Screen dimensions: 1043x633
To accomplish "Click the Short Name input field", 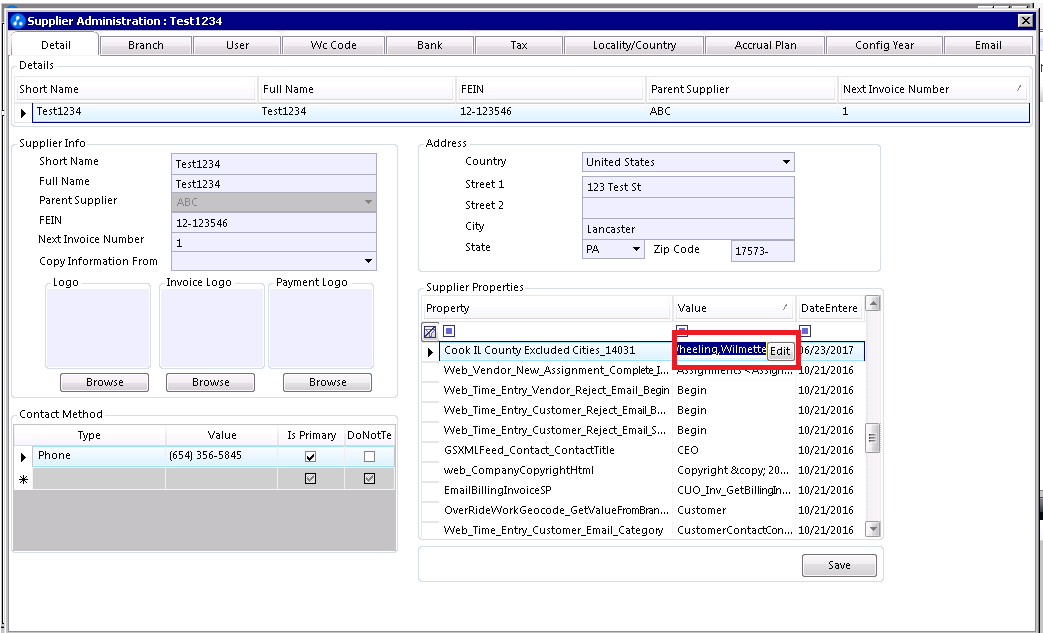I will click(x=273, y=164).
